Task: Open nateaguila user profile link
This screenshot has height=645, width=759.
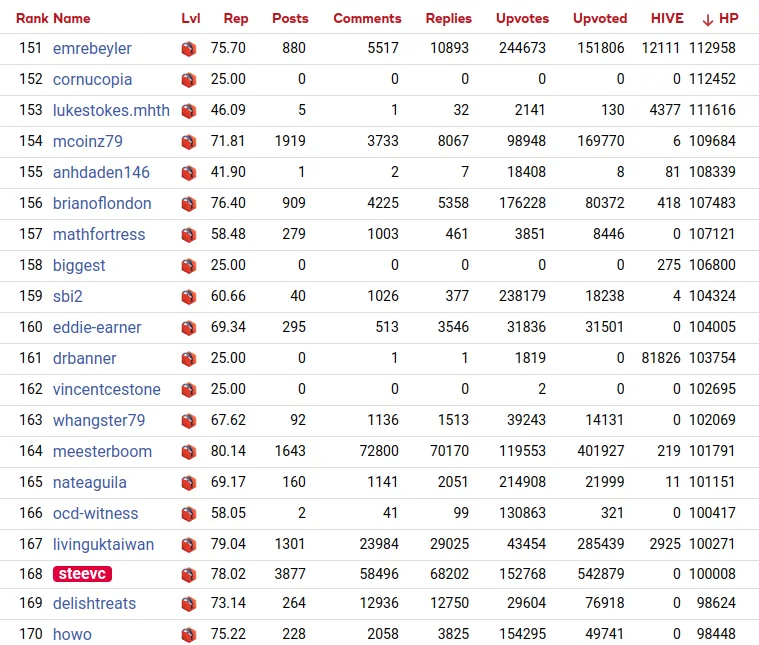Action: pos(90,482)
